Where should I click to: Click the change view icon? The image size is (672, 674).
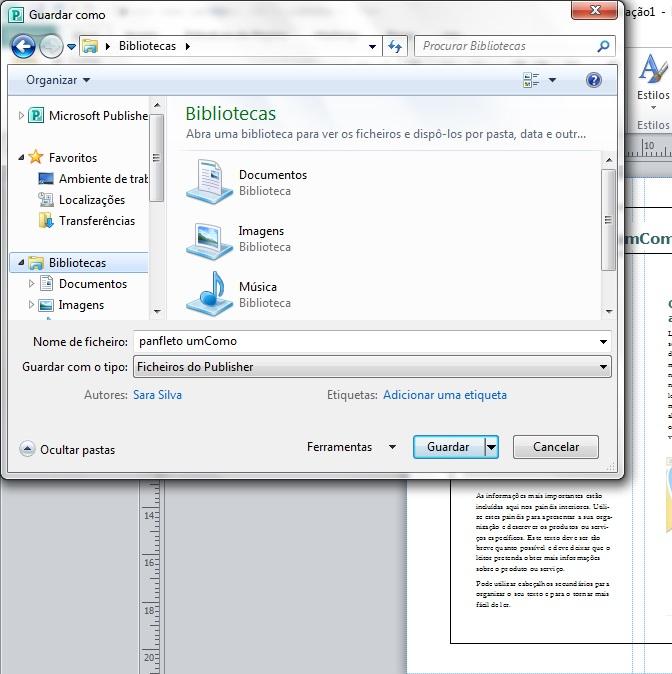tap(531, 80)
